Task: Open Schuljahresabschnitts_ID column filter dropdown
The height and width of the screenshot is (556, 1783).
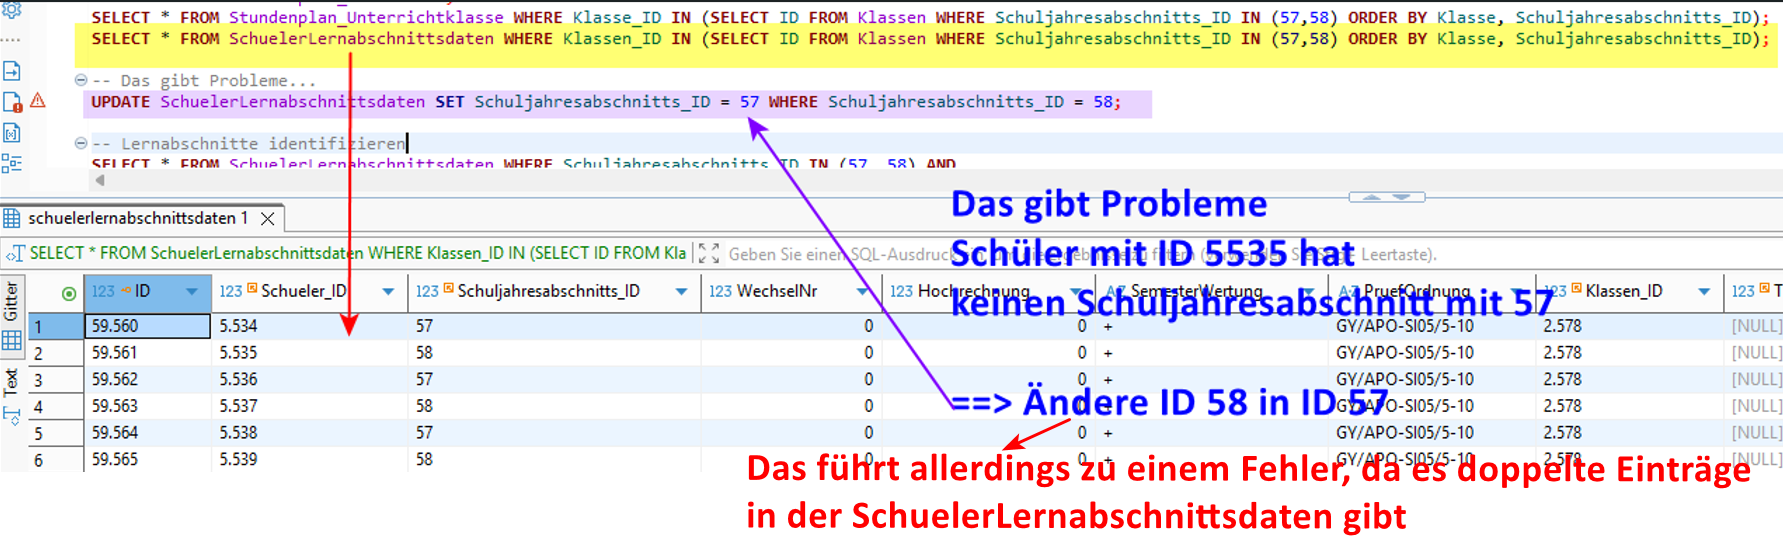Action: (x=681, y=292)
